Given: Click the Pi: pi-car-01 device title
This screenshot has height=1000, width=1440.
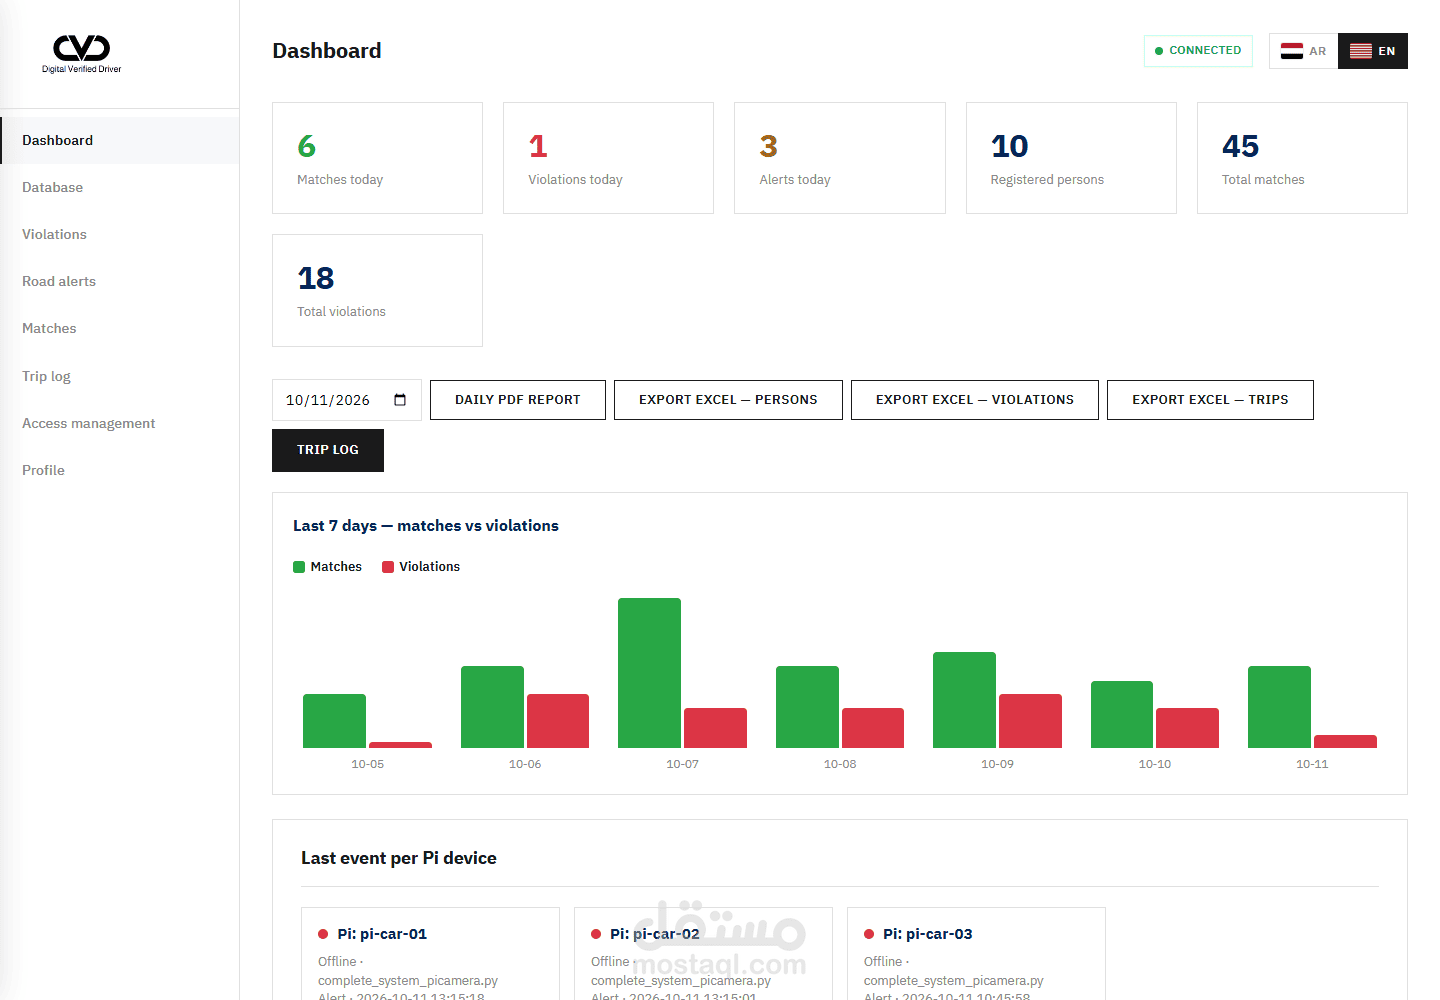Looking at the screenshot, I should (x=382, y=934).
